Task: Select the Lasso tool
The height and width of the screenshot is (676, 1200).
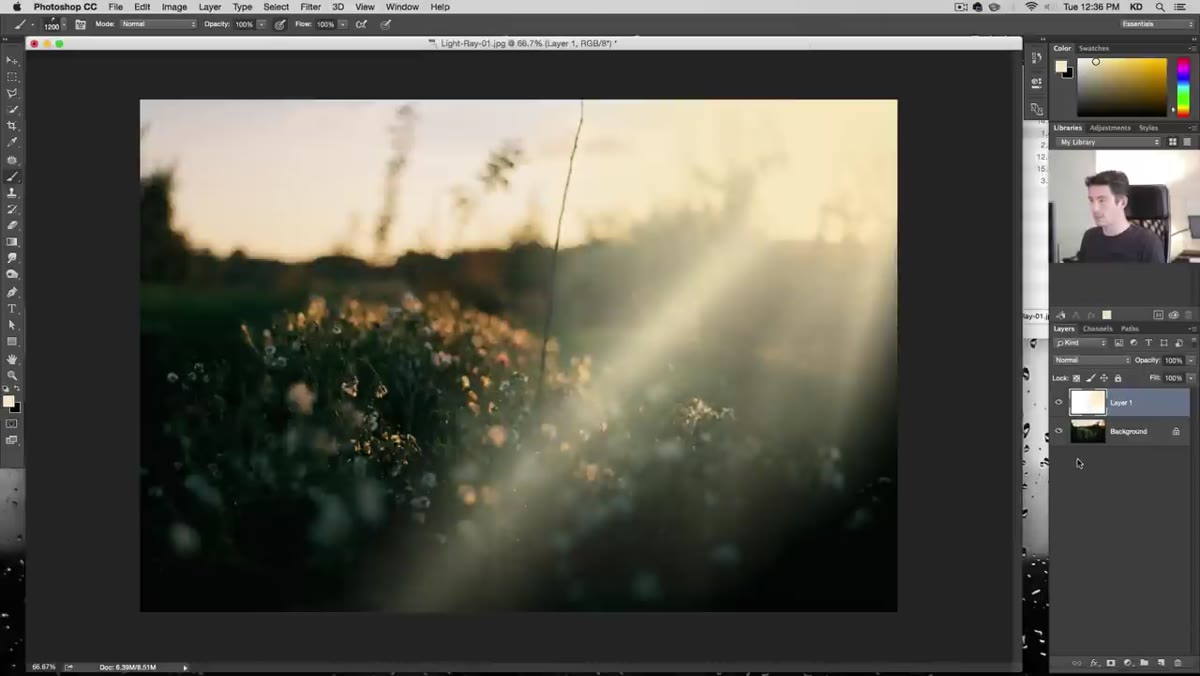Action: click(12, 93)
